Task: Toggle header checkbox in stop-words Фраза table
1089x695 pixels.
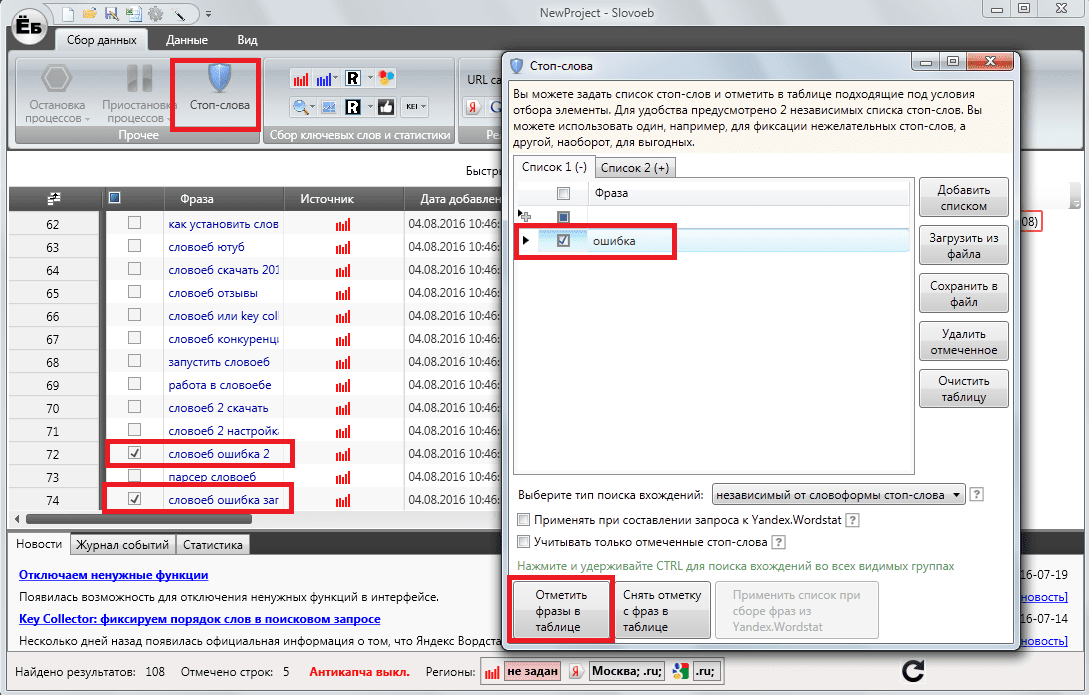Action: [563, 193]
